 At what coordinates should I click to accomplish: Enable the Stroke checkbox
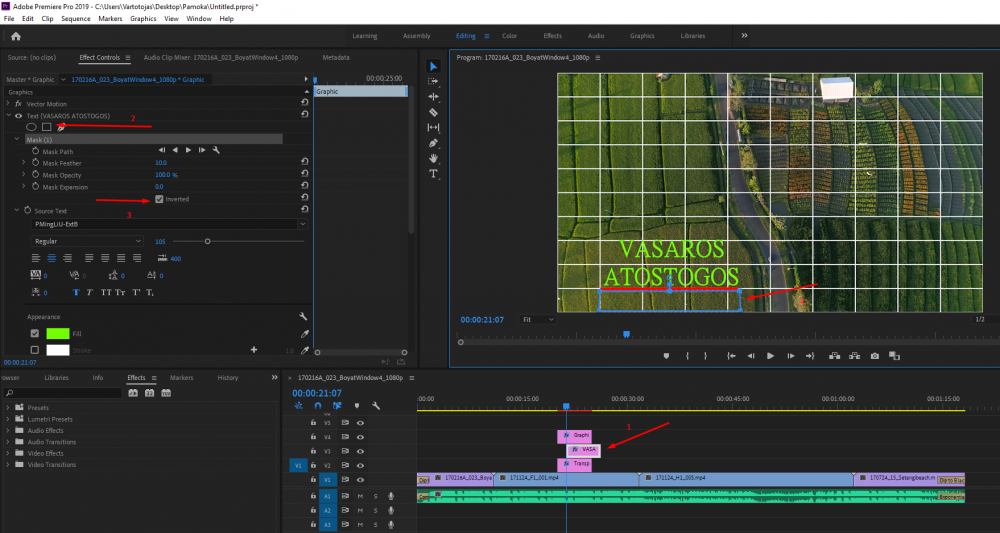(34, 350)
